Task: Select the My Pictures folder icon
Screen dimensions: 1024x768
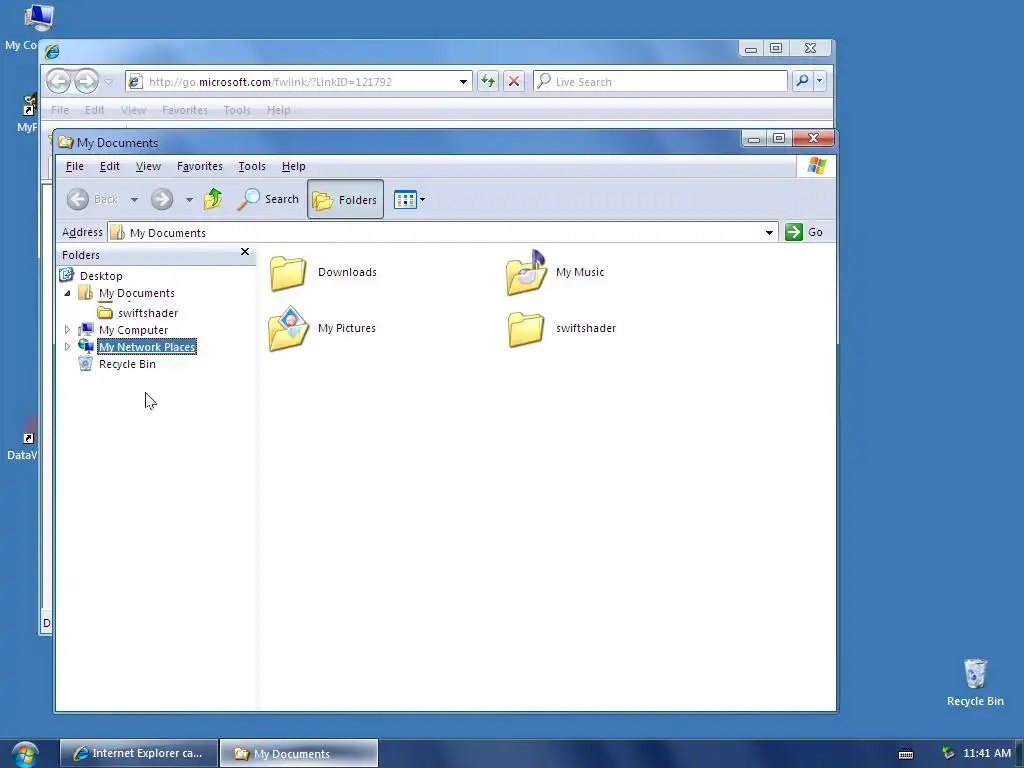Action: point(288,328)
